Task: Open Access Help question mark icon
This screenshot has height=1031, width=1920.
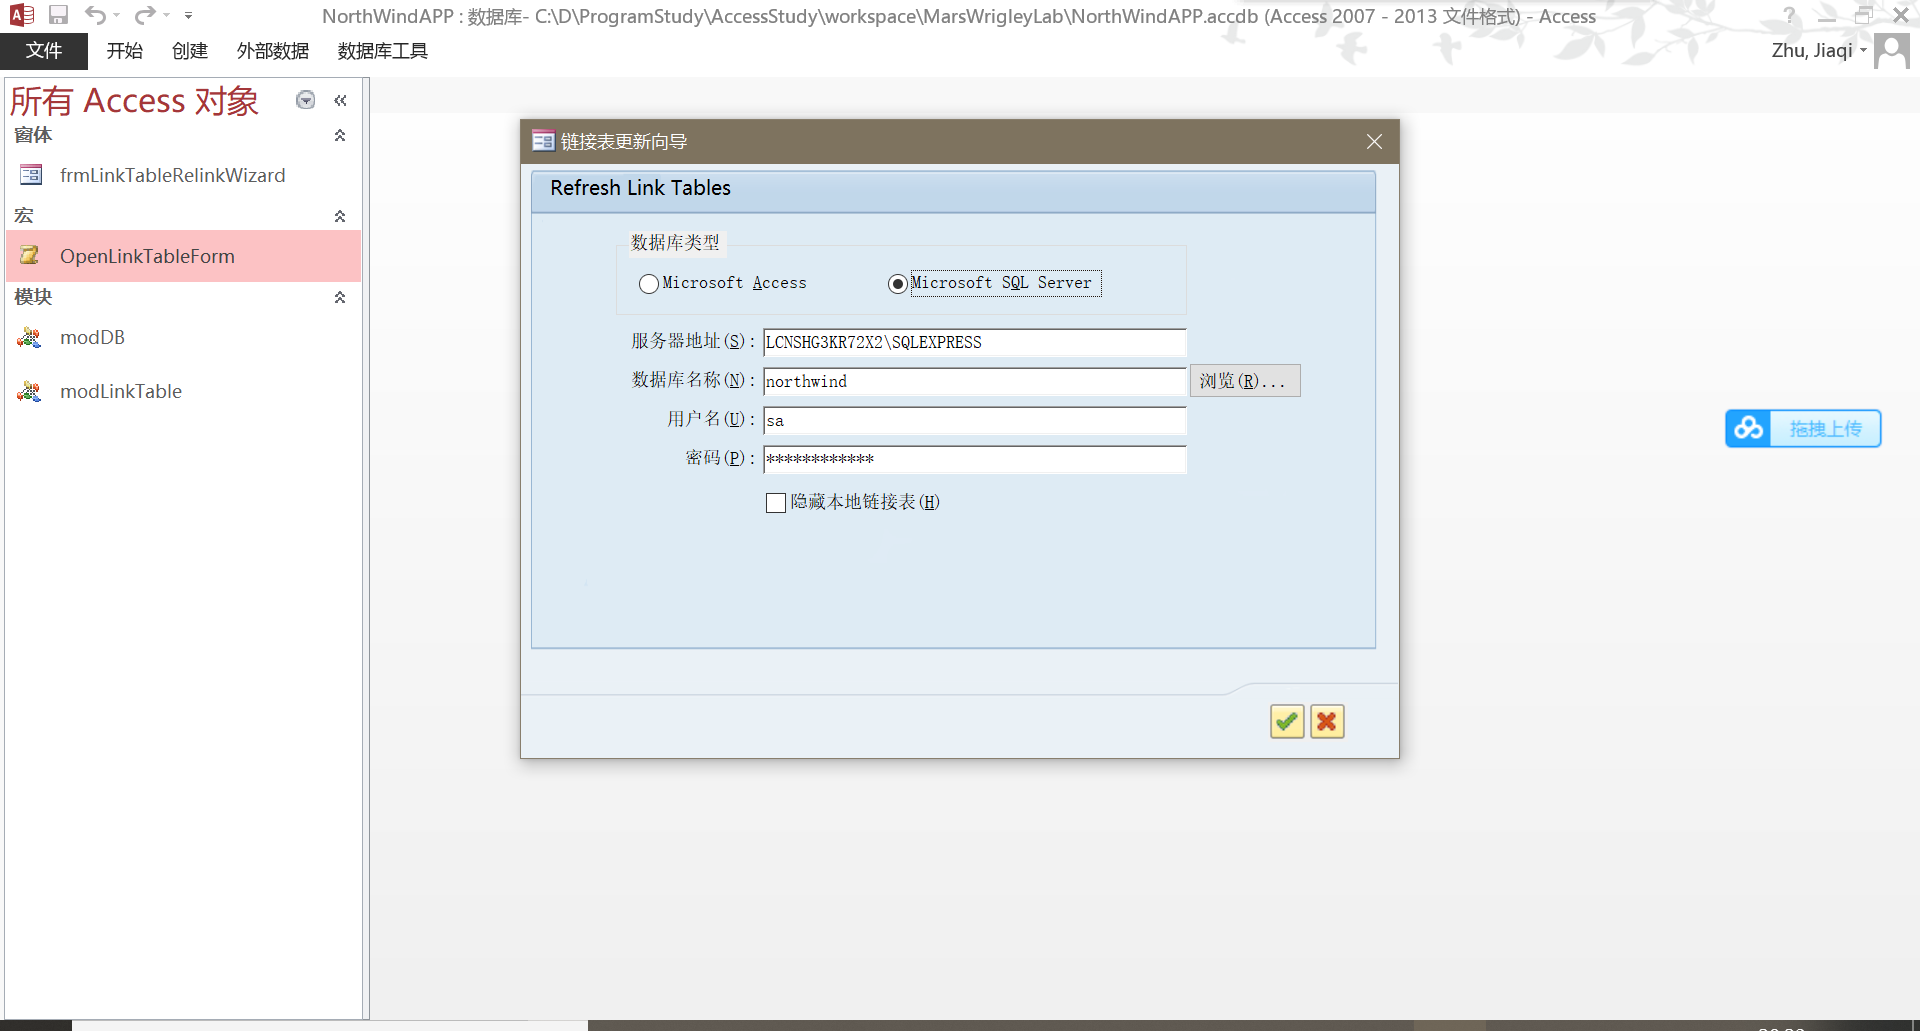Action: tap(1789, 15)
